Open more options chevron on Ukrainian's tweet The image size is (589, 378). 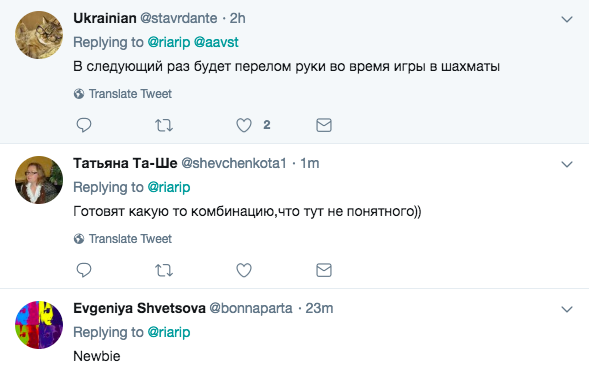point(567,19)
